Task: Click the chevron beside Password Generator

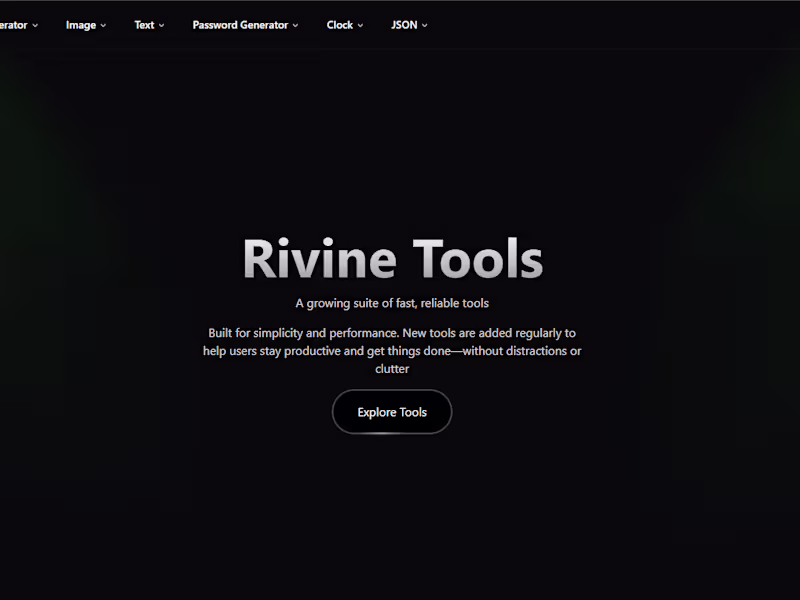Action: click(294, 25)
